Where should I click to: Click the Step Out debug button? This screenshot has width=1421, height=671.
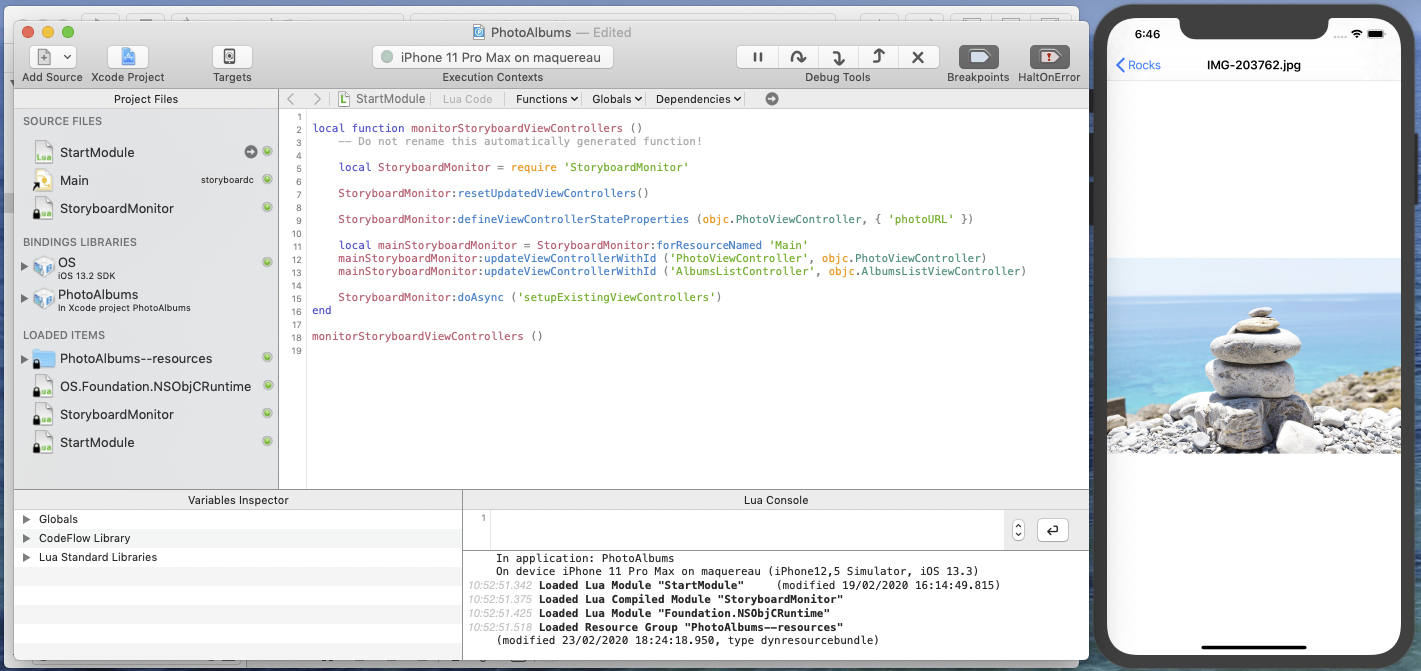click(878, 57)
